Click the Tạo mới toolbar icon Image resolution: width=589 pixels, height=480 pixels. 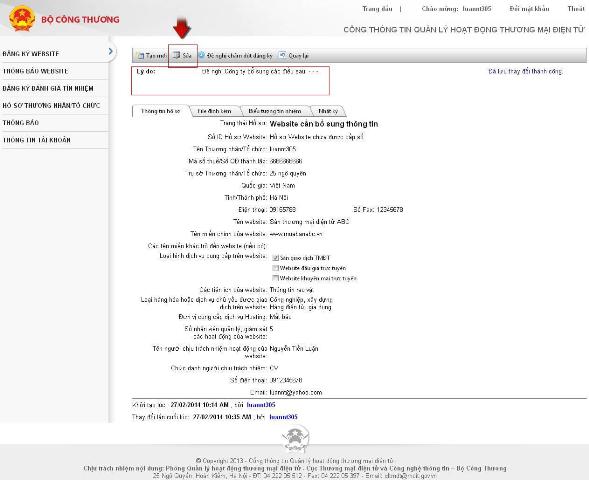(x=141, y=56)
